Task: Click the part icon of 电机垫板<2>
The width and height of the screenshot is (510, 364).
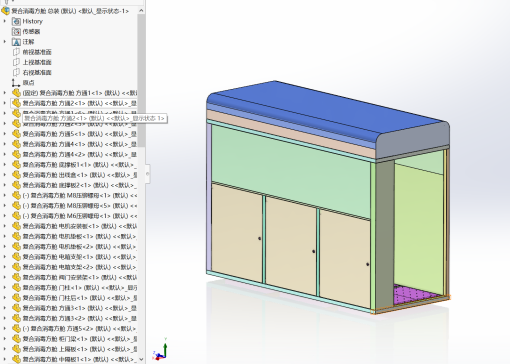Action: pos(16,247)
